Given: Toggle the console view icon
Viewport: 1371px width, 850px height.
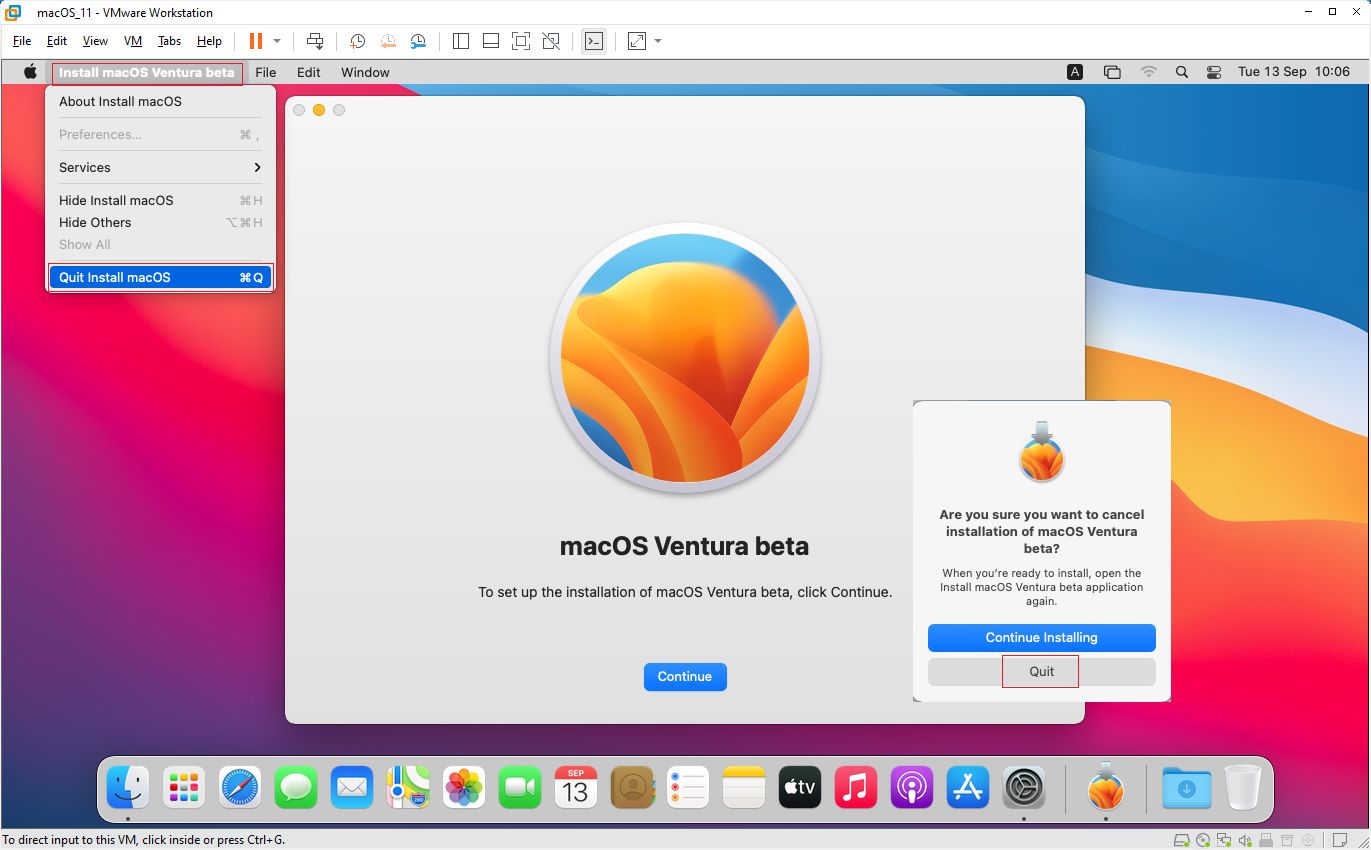Looking at the screenshot, I should coord(594,41).
